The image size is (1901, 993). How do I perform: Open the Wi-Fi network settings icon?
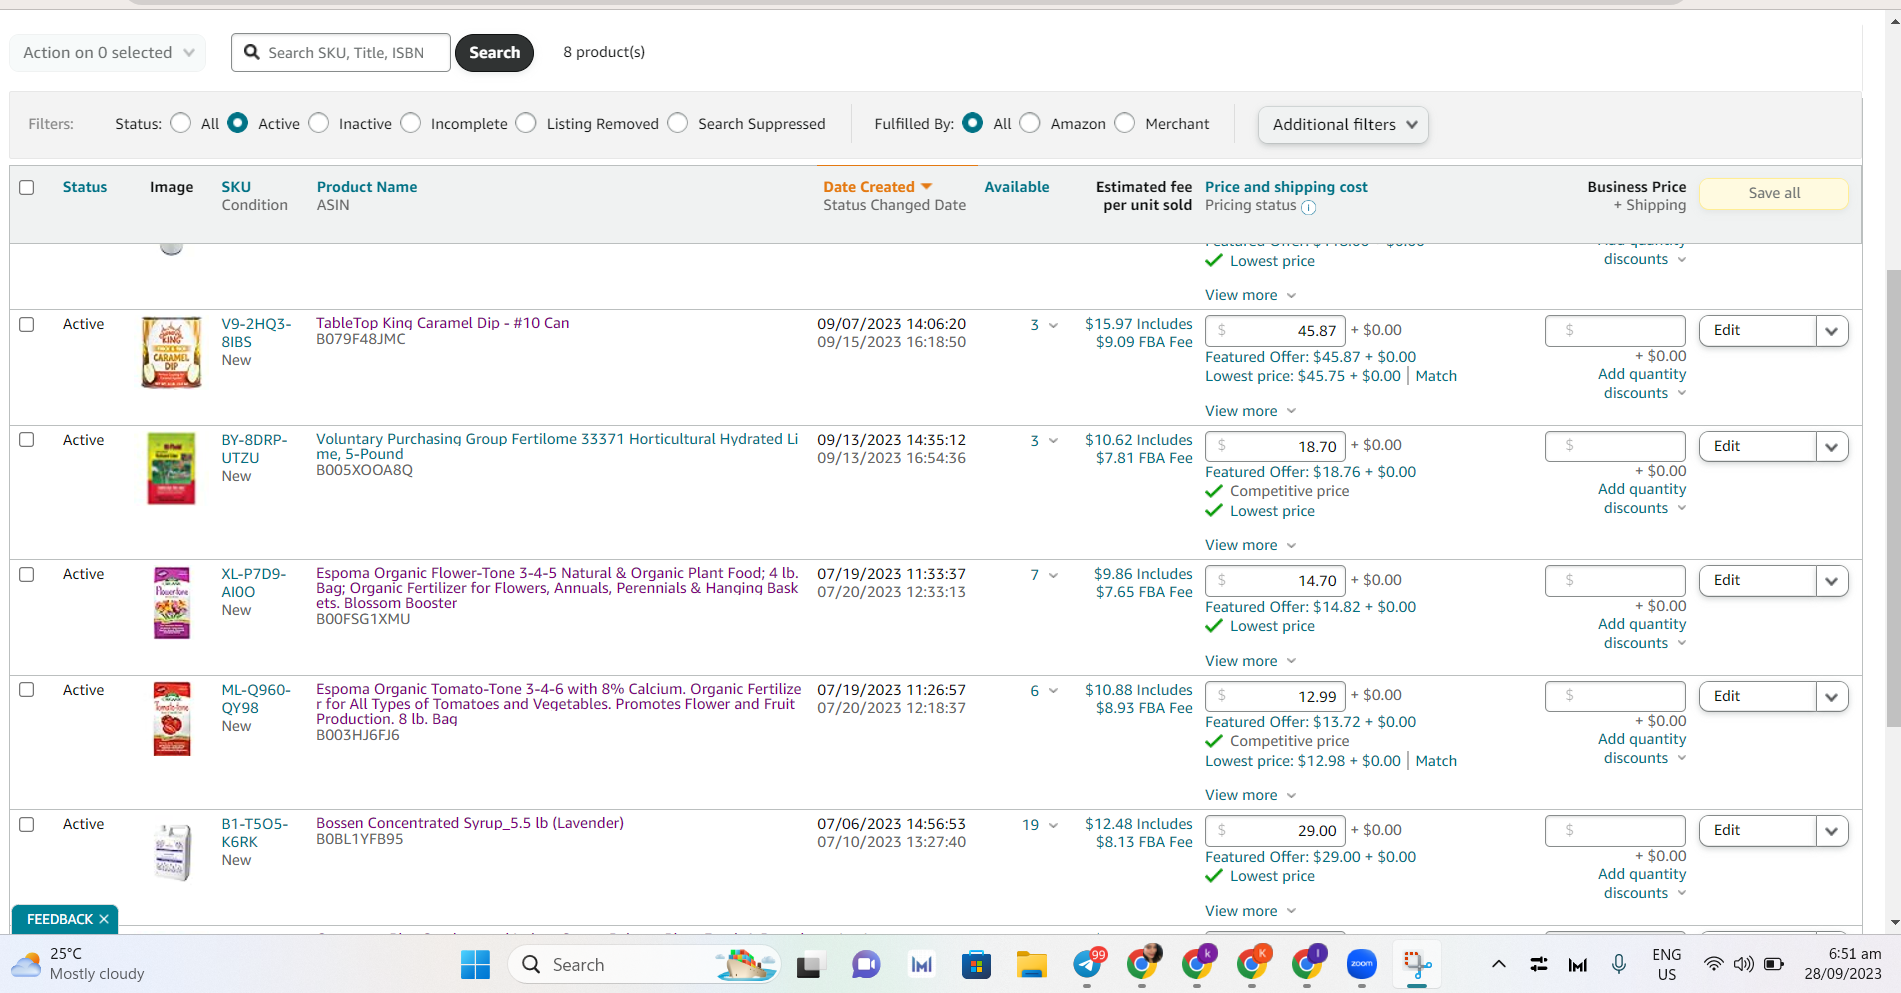tap(1714, 964)
